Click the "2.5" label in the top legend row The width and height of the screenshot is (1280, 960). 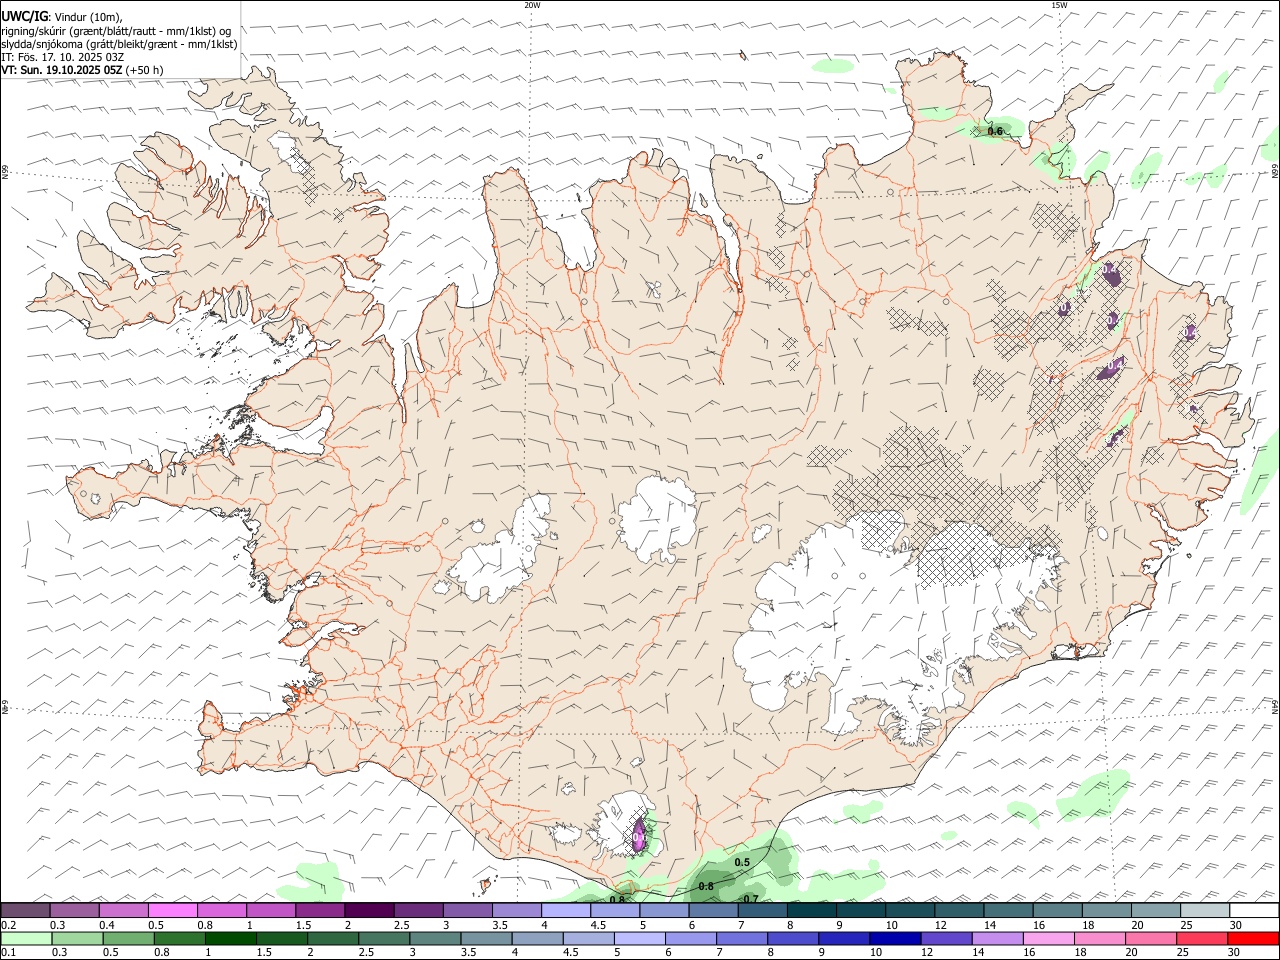click(x=401, y=925)
